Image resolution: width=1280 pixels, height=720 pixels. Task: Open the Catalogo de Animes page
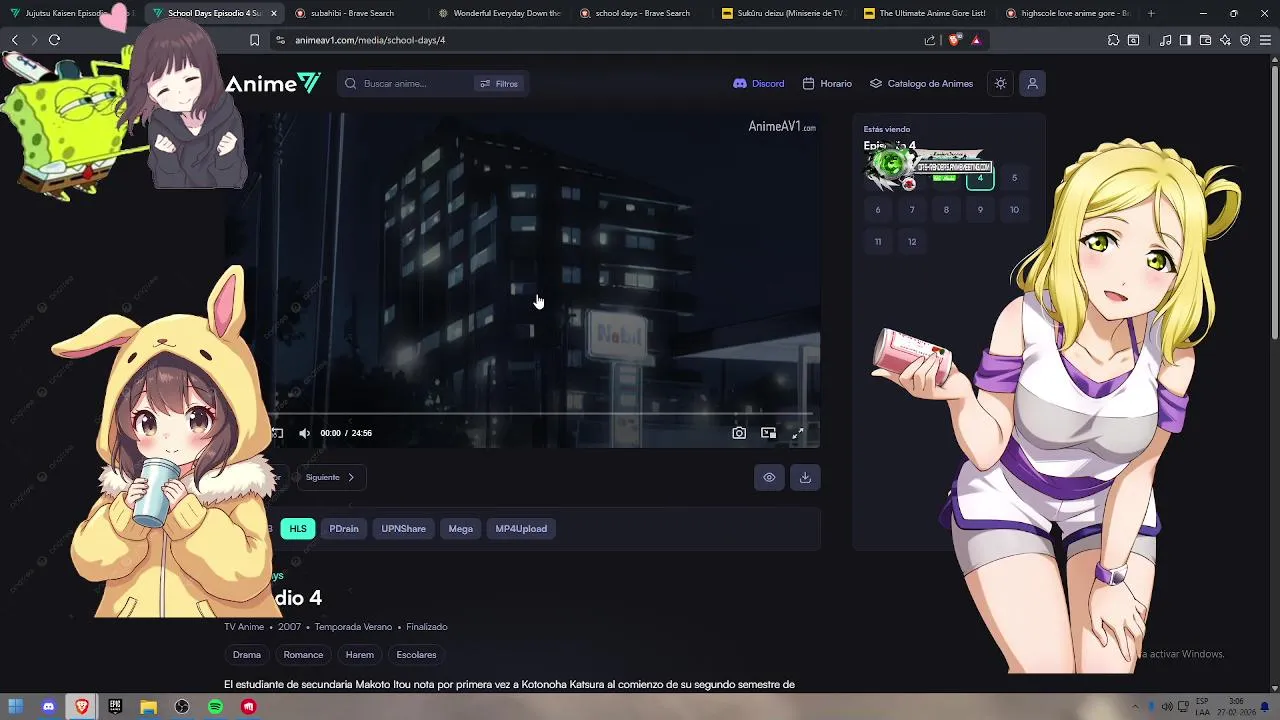[x=921, y=84]
